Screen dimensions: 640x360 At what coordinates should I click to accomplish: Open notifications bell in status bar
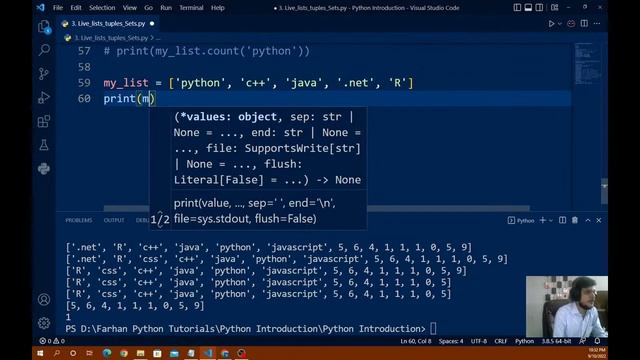[x=597, y=341]
